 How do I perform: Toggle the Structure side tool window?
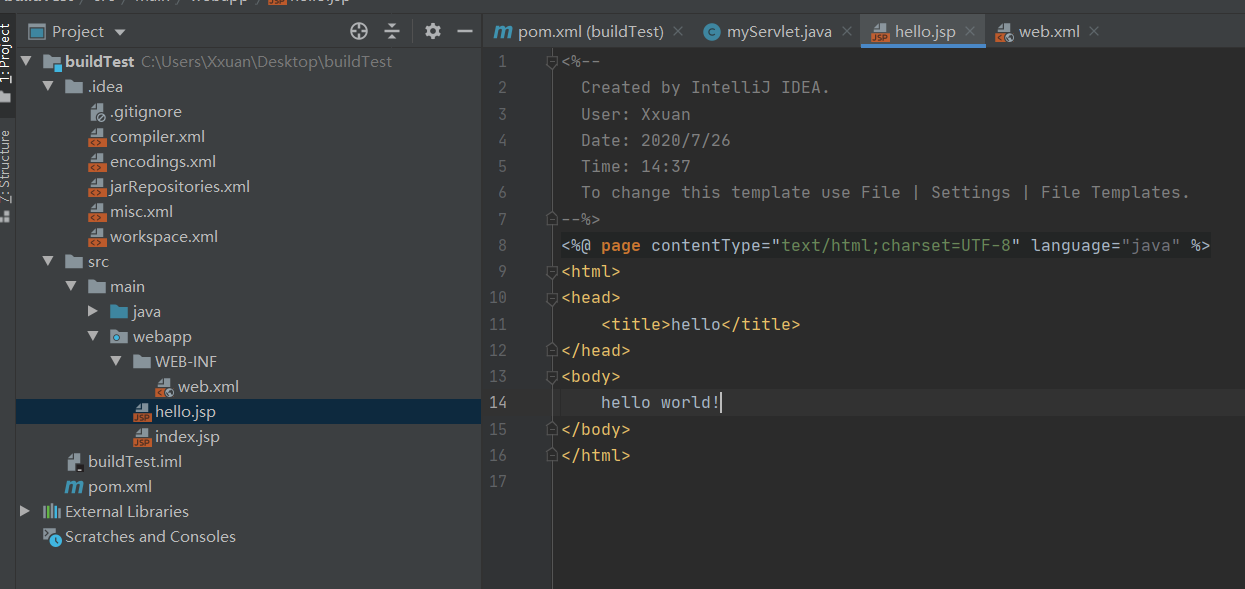pos(6,175)
